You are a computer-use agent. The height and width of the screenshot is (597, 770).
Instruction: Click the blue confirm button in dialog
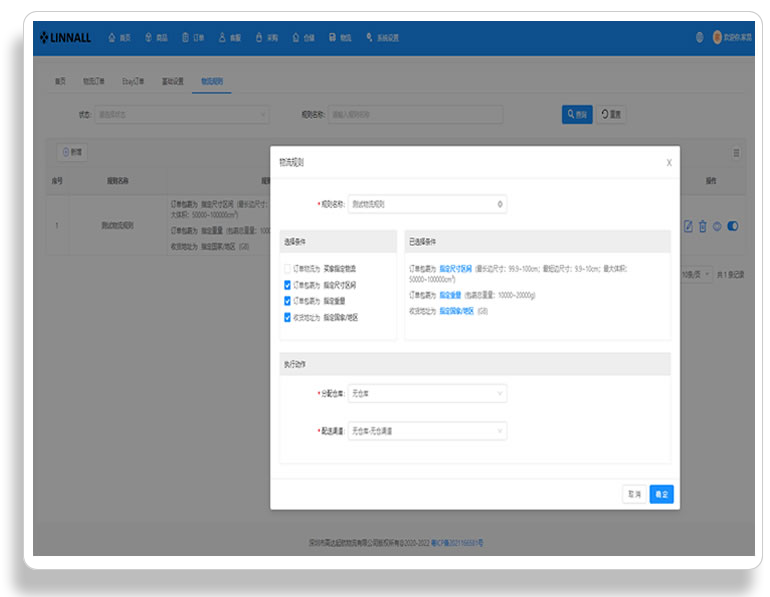point(661,494)
